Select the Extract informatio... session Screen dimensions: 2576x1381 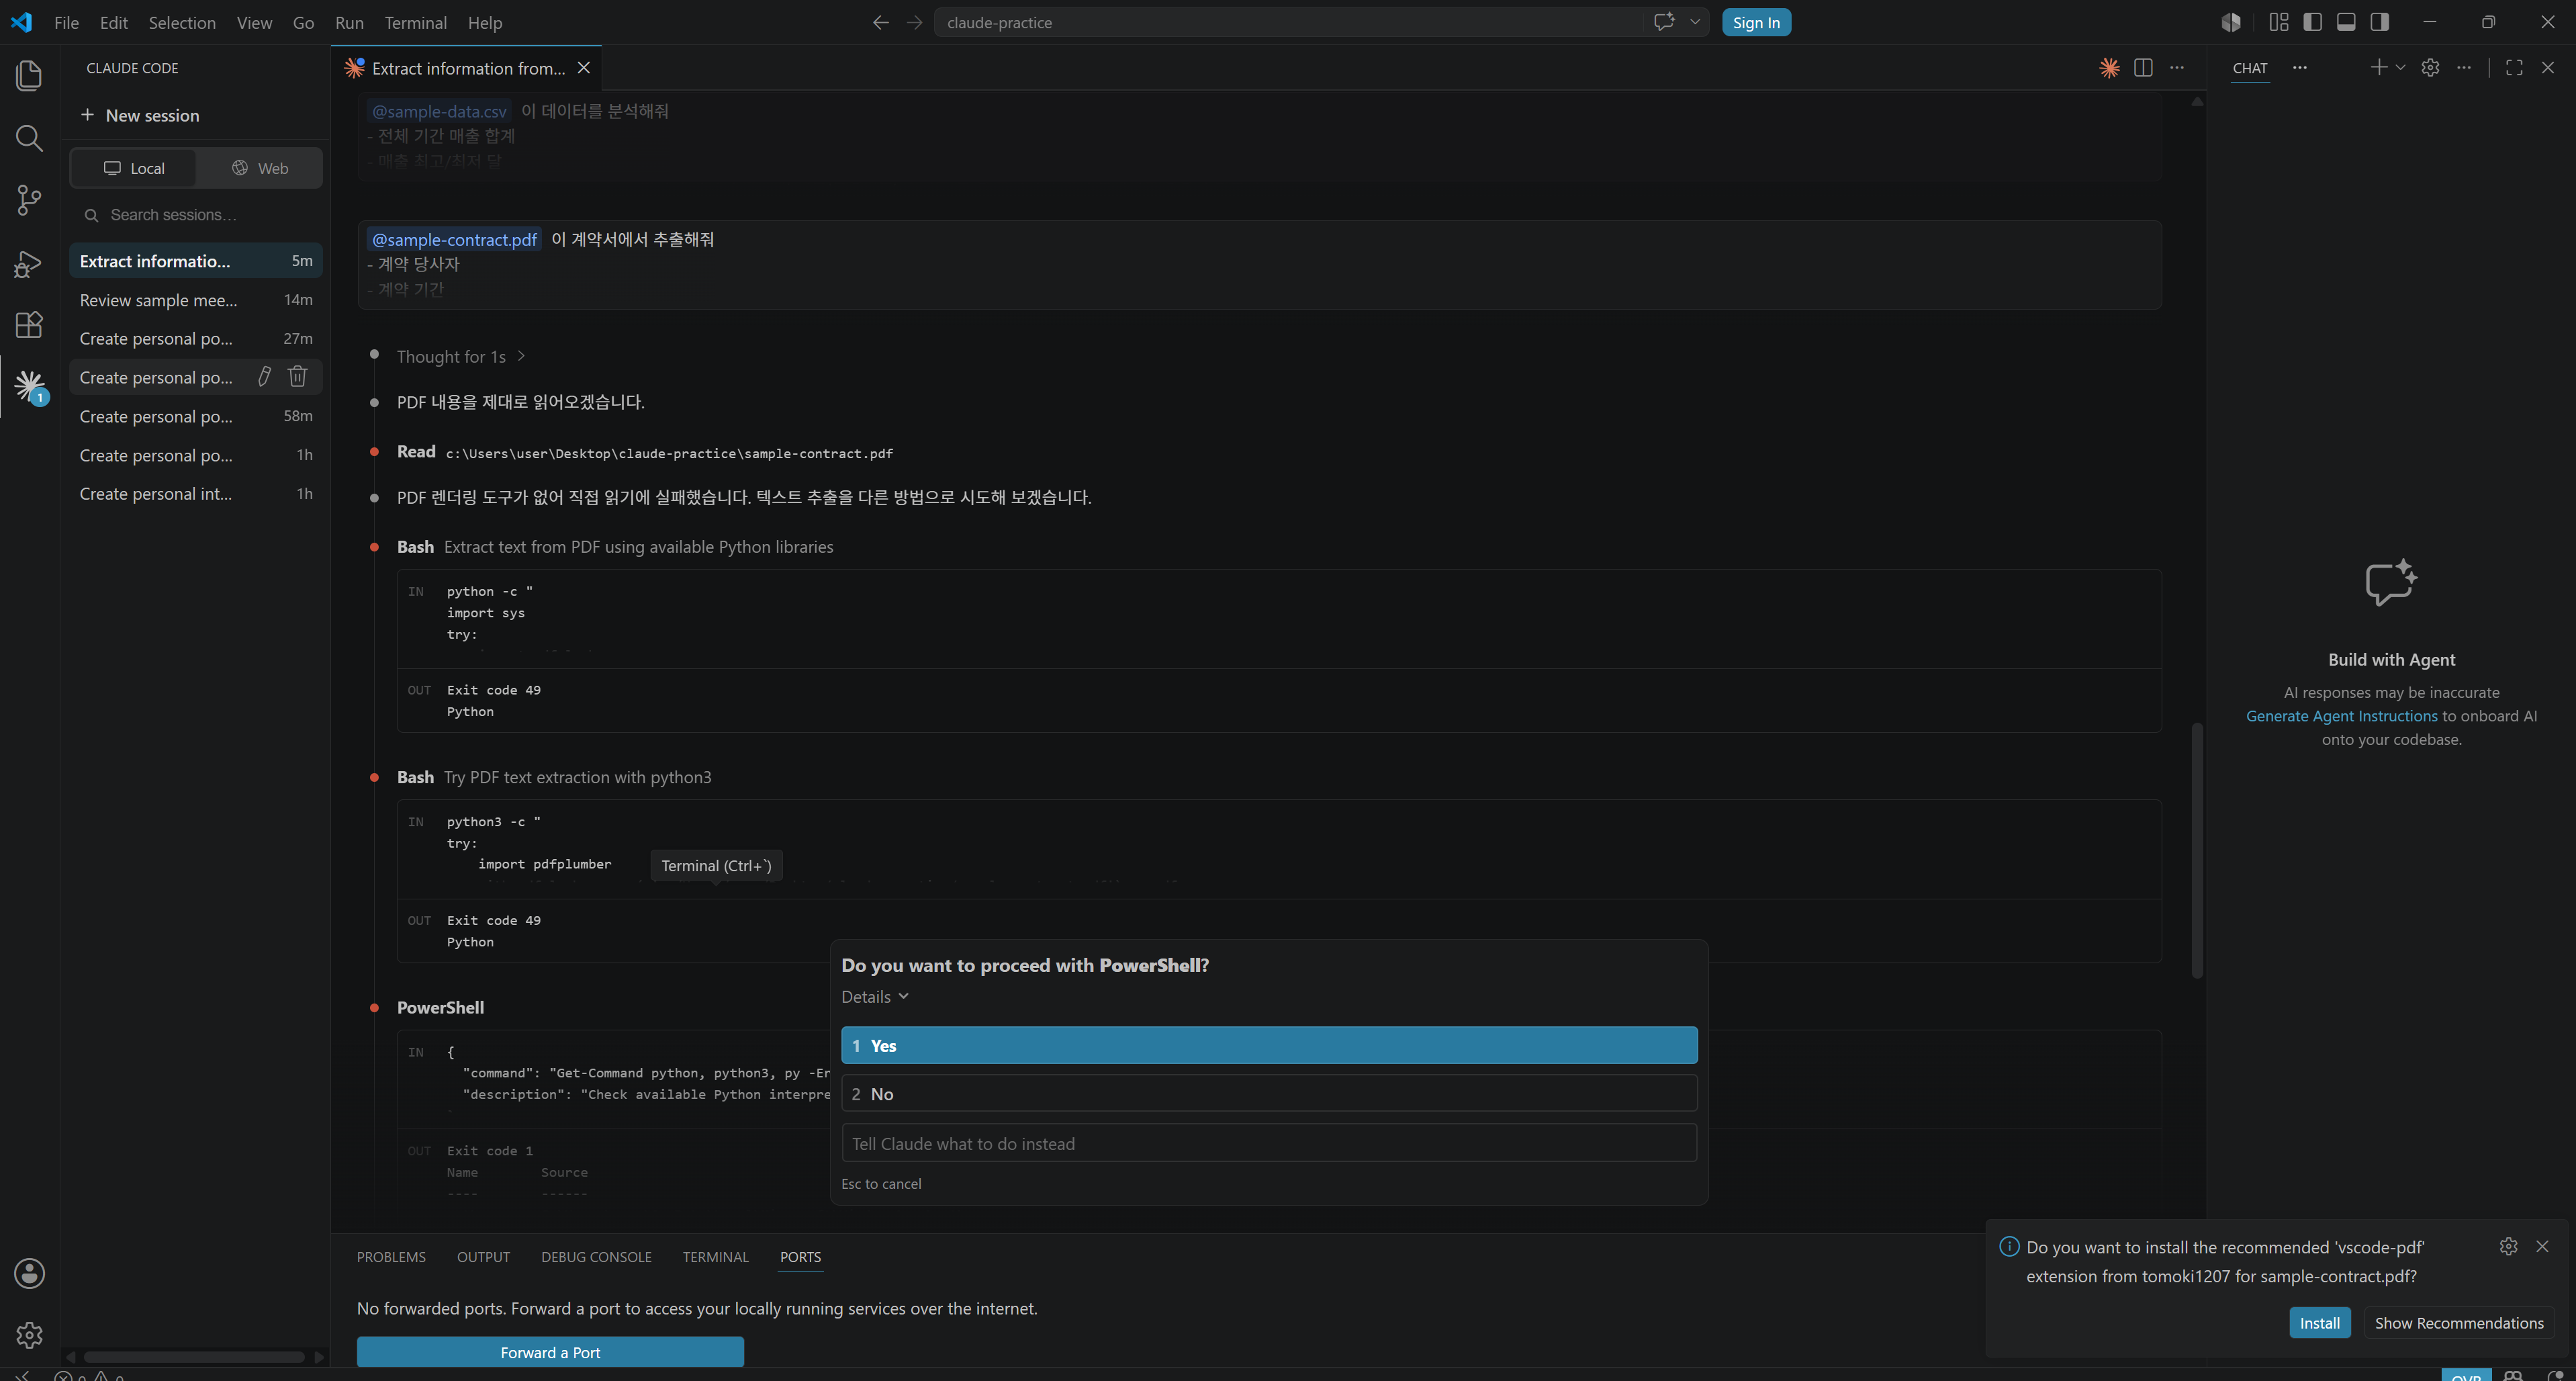(x=196, y=261)
